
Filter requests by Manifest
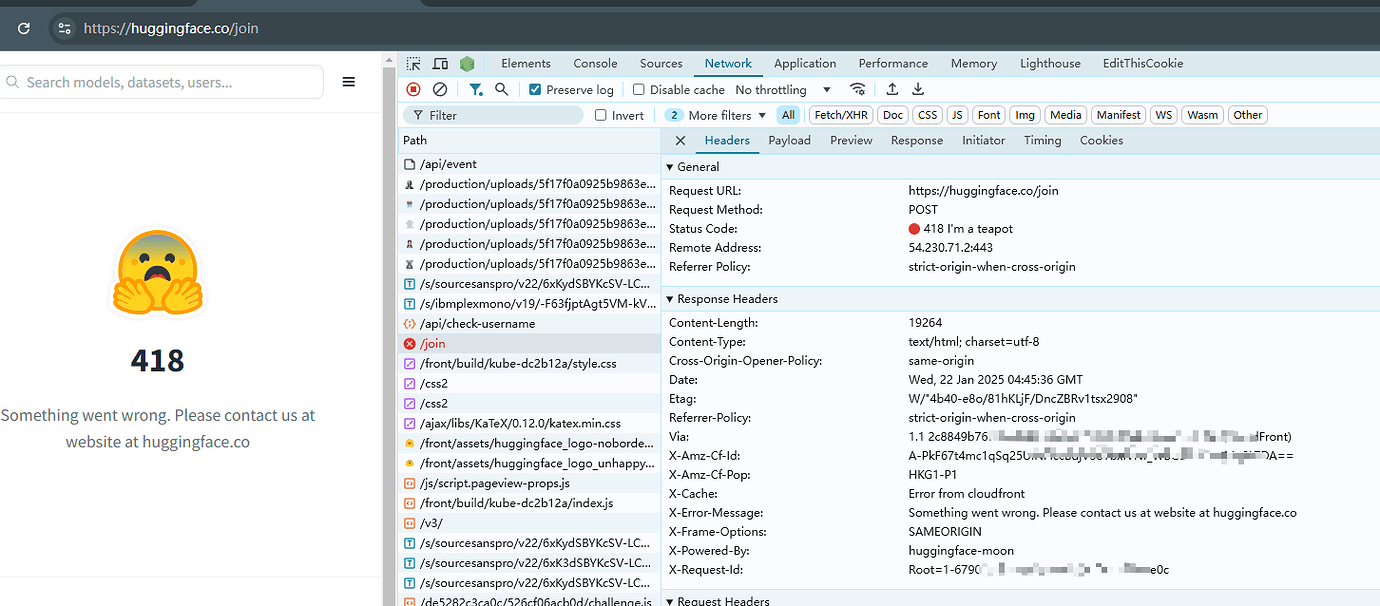(1119, 115)
